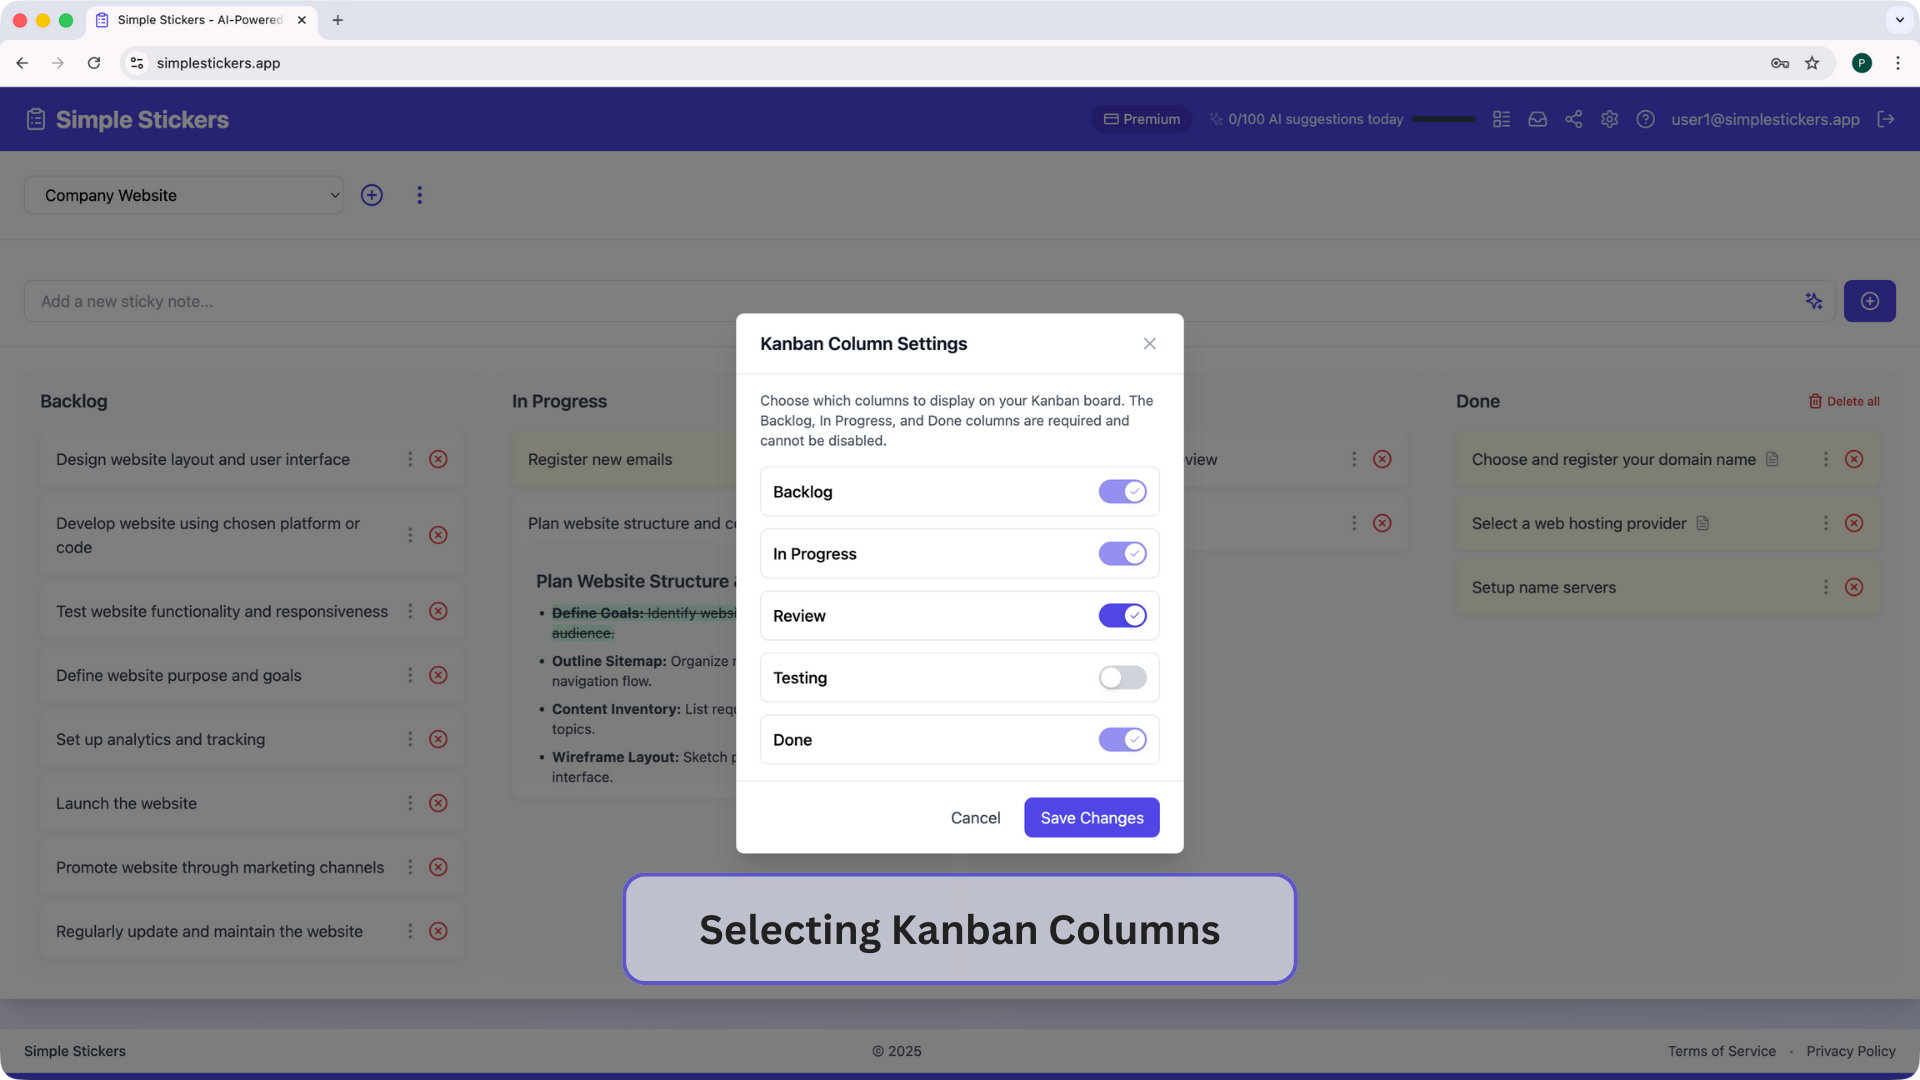Viewport: 1920px width, 1080px height.
Task: Click the share icon in the top bar
Action: pos(1573,119)
